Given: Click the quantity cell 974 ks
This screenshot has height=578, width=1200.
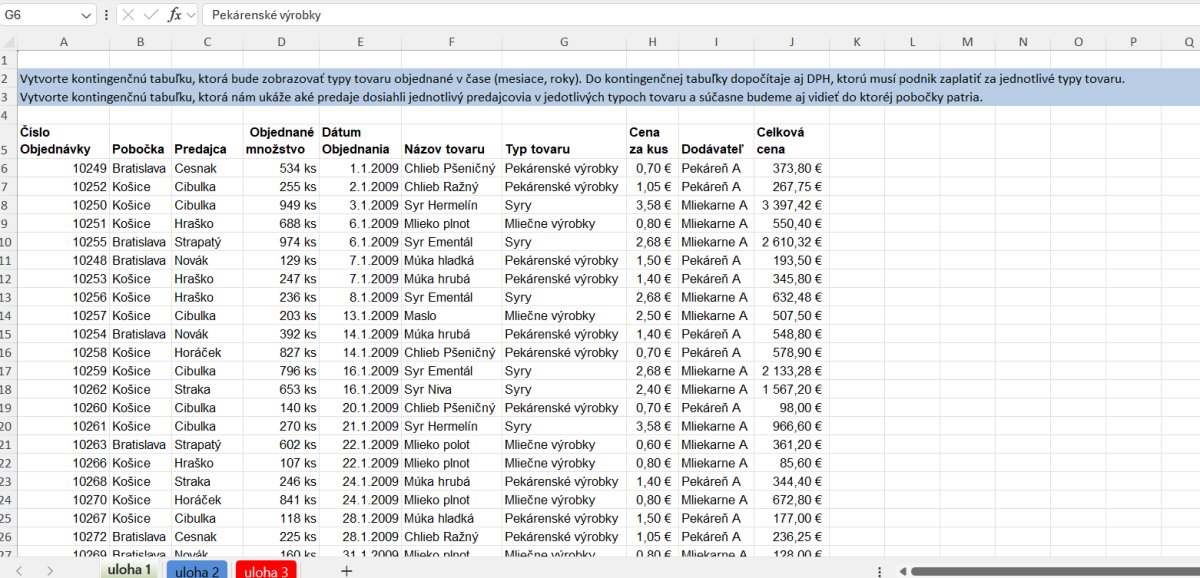Looking at the screenshot, I should point(281,242).
